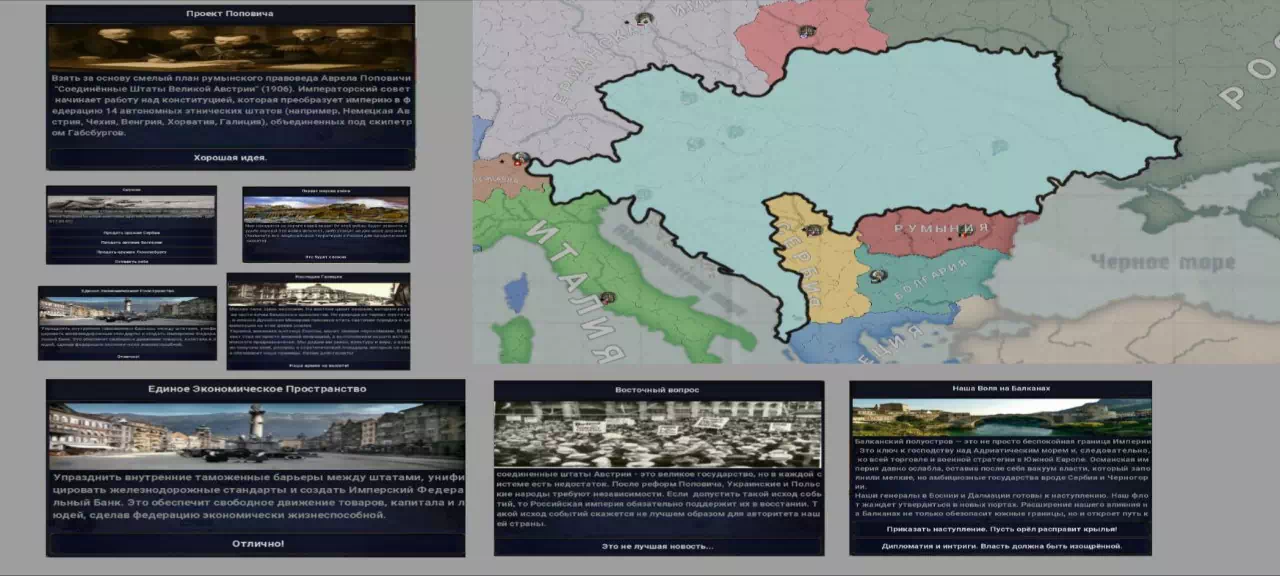Choose the "Это не лучшая новость..." option

(x=658, y=546)
